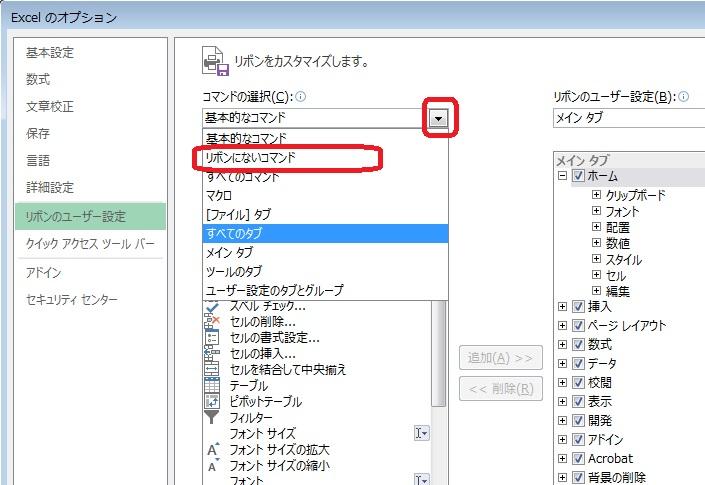This screenshot has width=705, height=485.
Task: Open the アドイン options category
Action: pyautogui.click(x=90, y=273)
